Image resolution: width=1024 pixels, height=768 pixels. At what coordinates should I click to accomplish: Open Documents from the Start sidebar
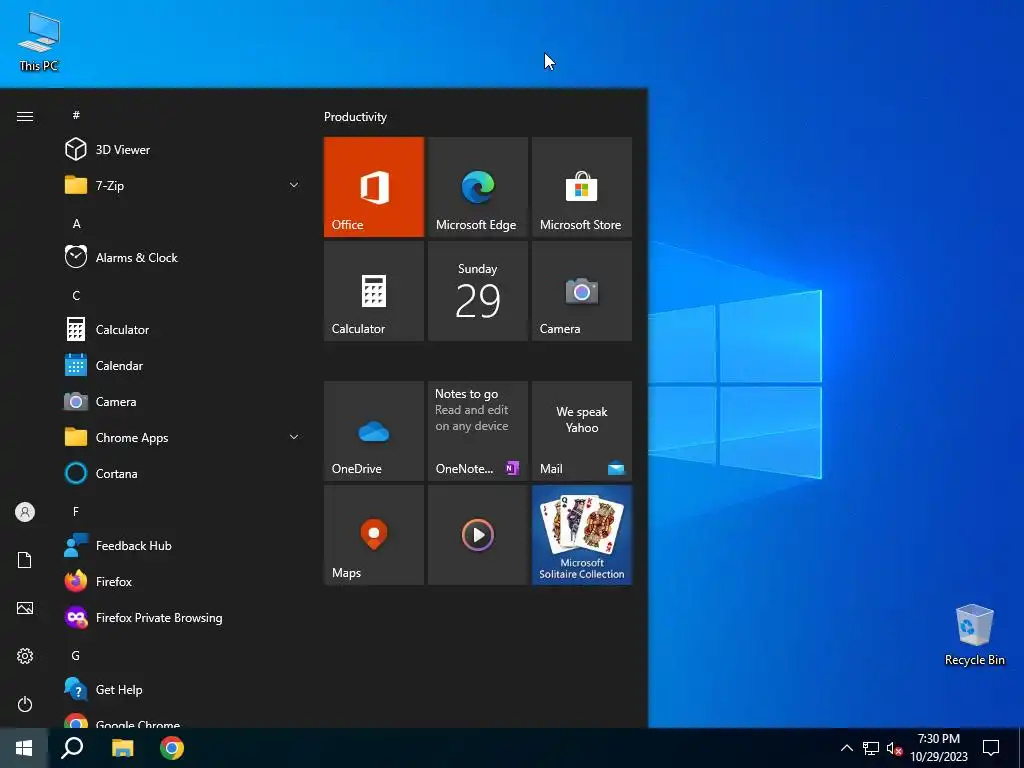coord(25,560)
